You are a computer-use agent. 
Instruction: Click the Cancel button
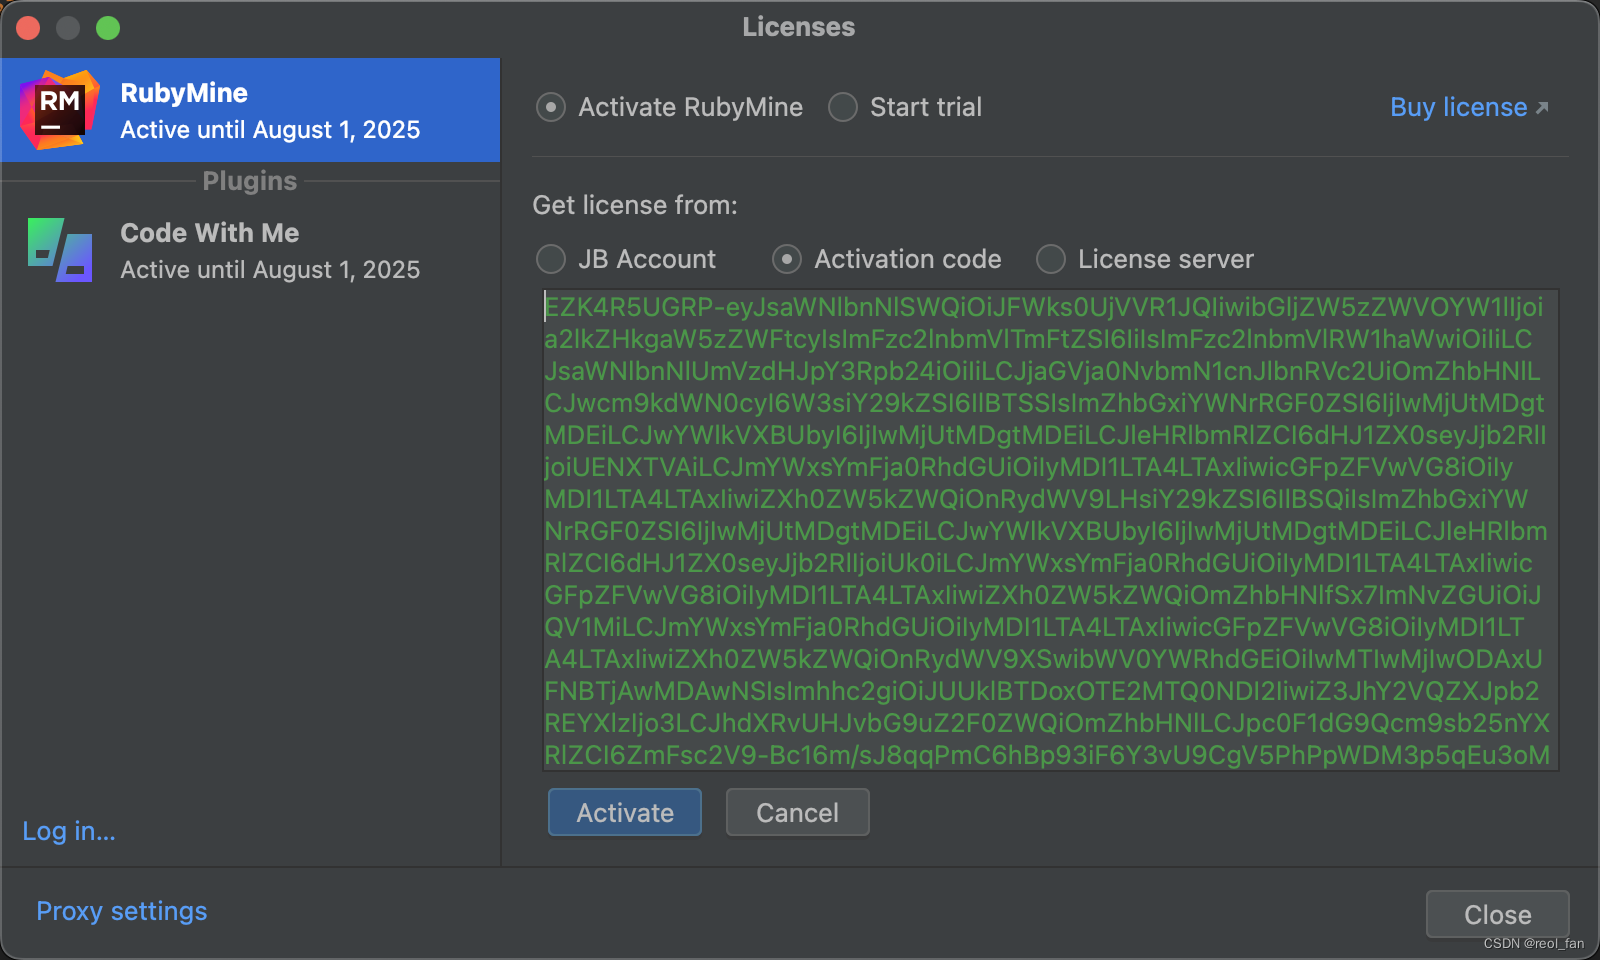[797, 812]
